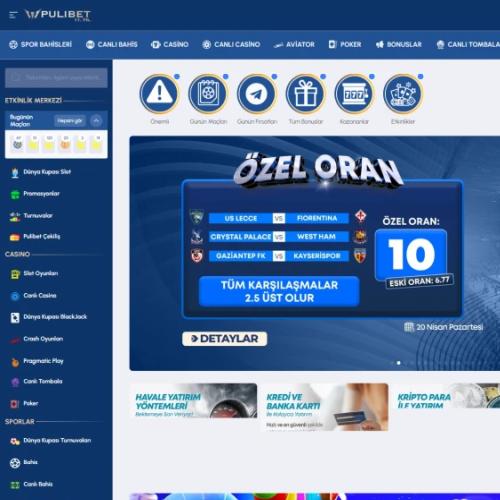
Task: Click the Turnuvalar icon in sidebar
Action: [x=15, y=216]
